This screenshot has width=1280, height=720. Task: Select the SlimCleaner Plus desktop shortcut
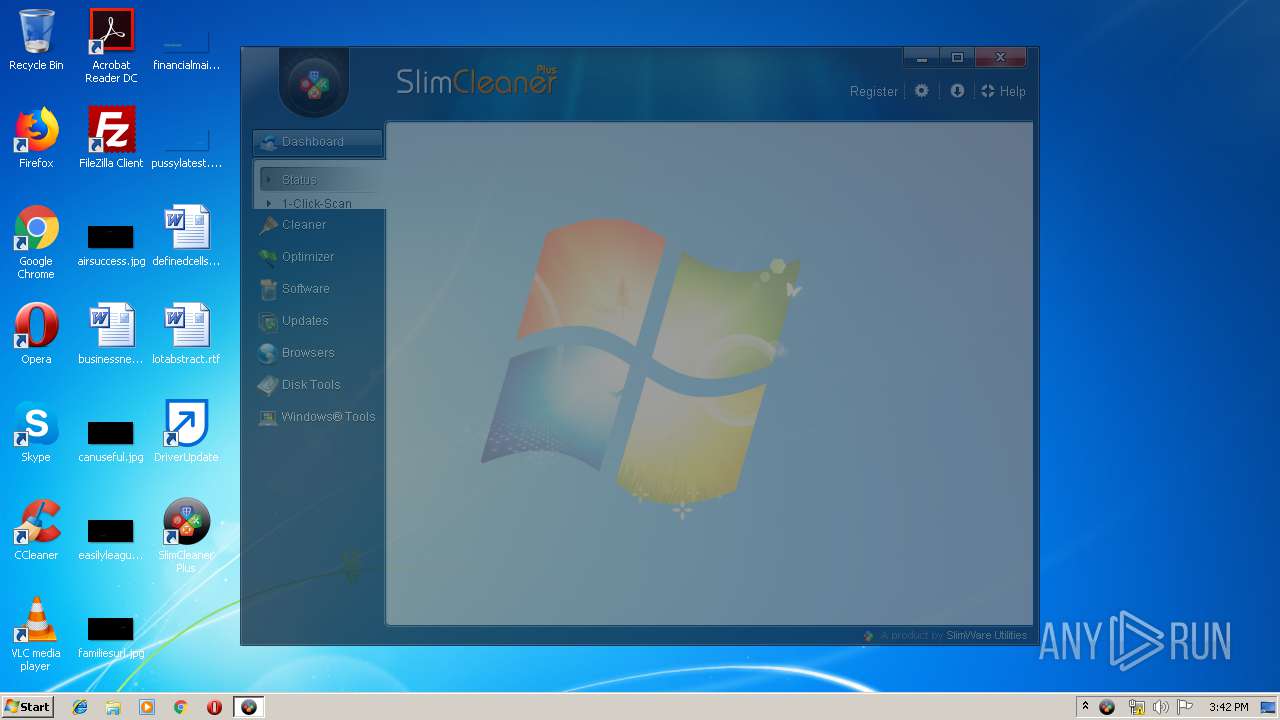click(x=186, y=536)
